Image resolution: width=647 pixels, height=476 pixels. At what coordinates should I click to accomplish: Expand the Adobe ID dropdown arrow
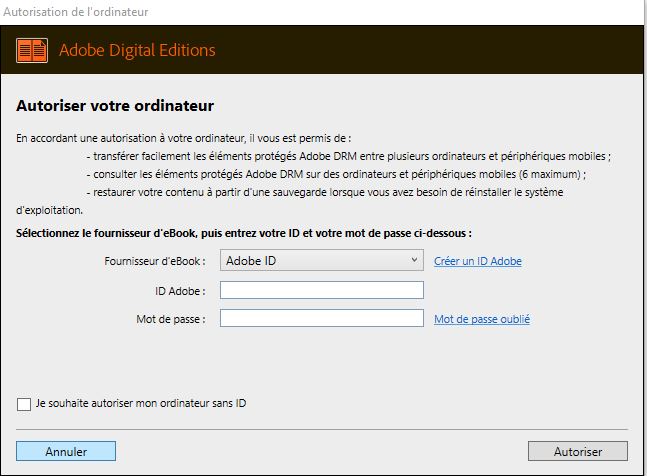click(415, 261)
